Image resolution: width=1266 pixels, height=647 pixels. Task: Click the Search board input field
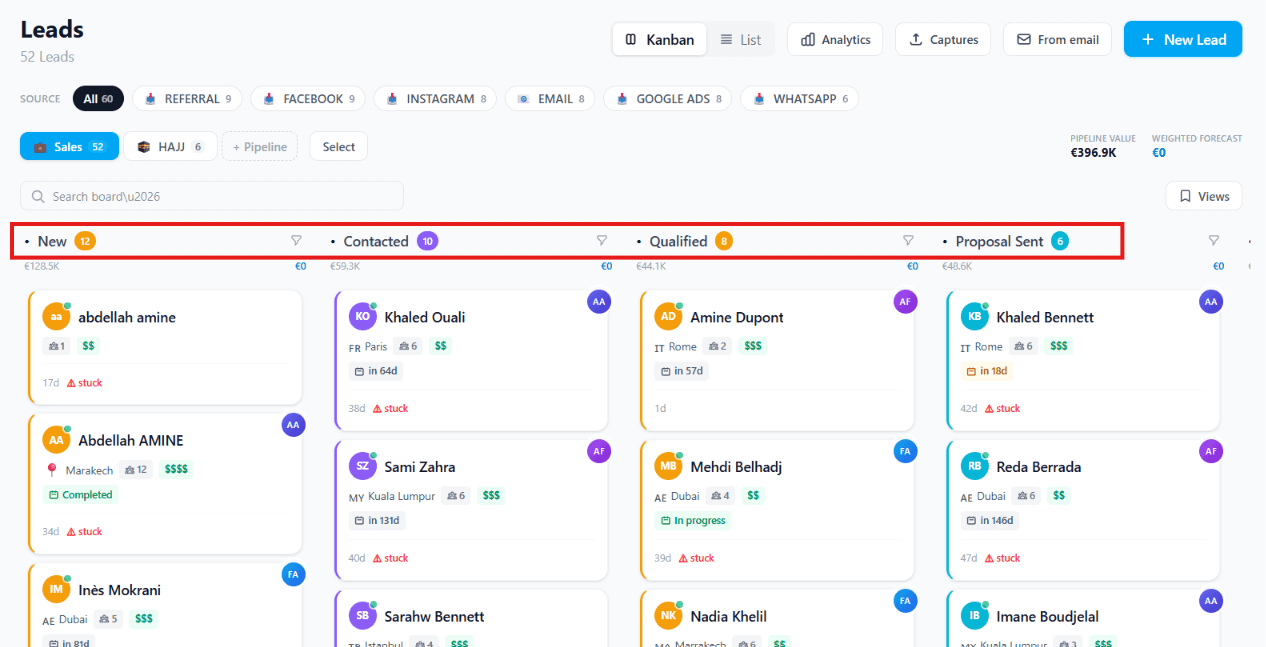(x=212, y=196)
